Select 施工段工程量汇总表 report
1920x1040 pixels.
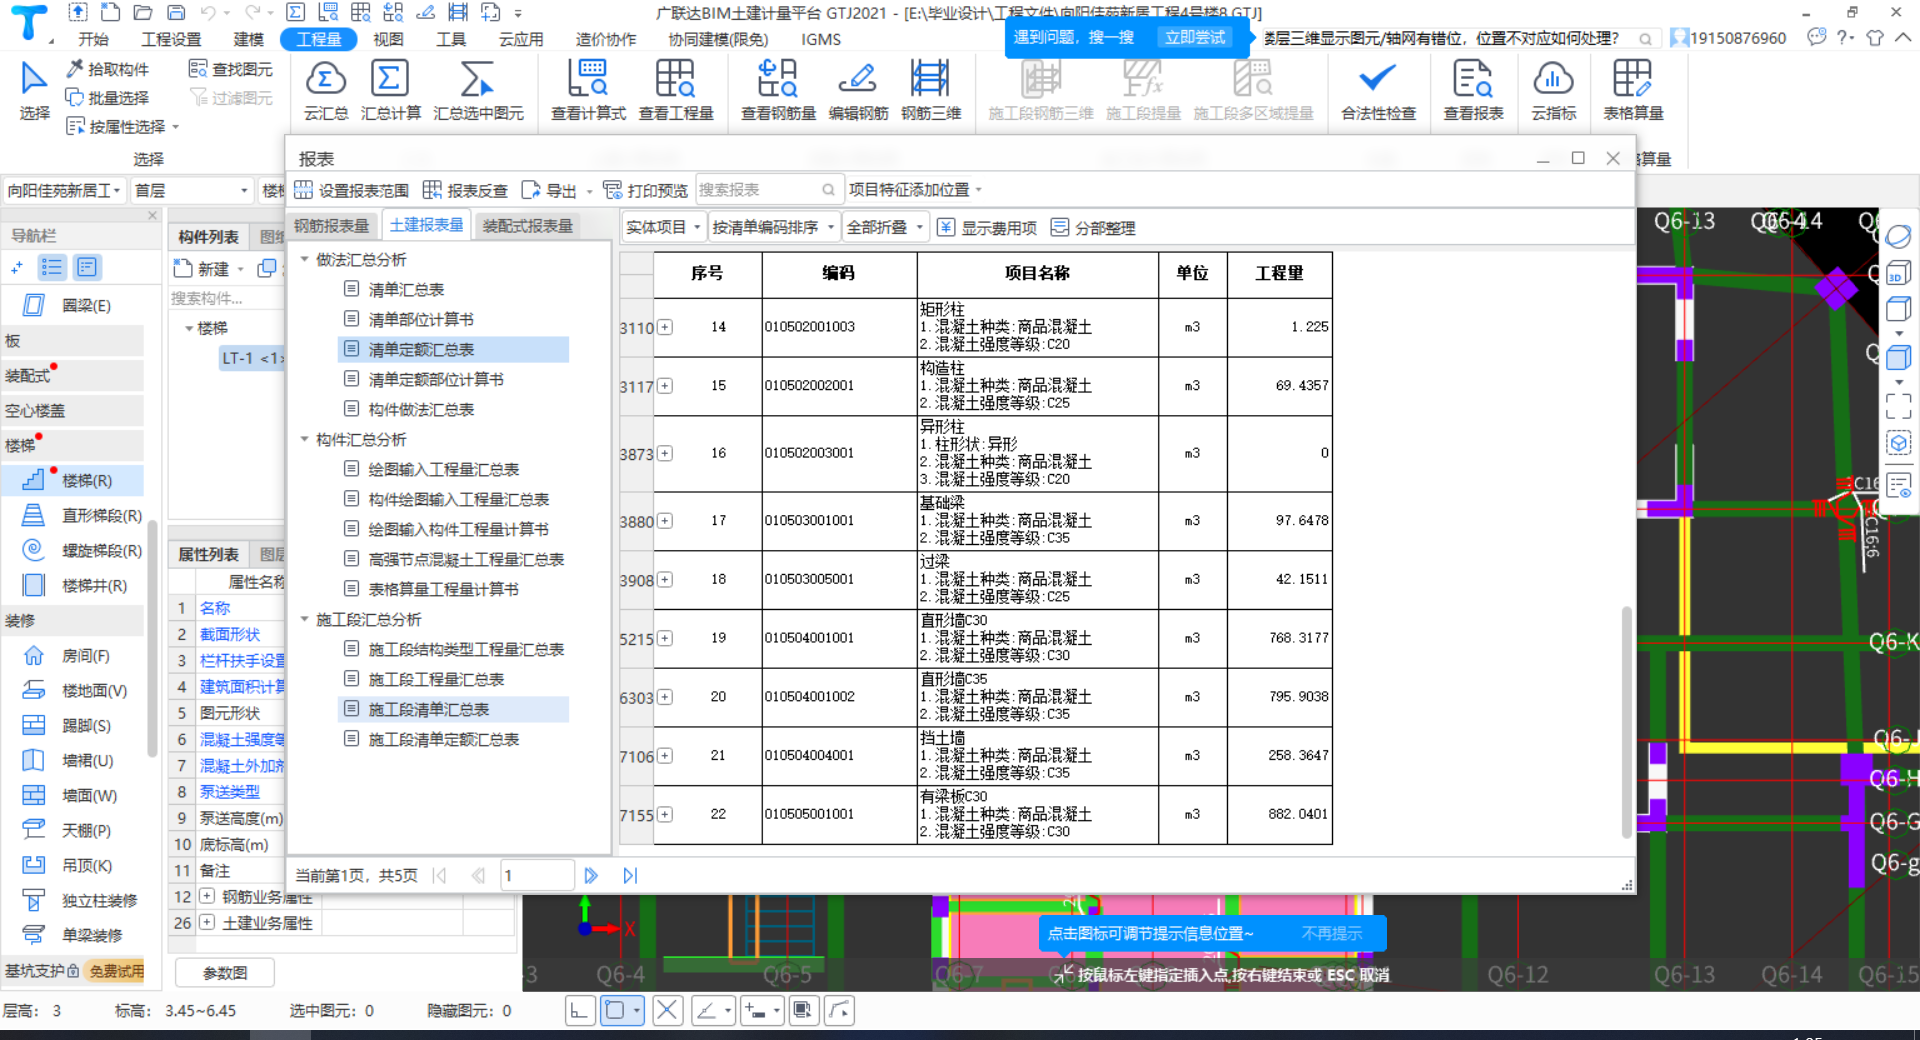[x=436, y=680]
